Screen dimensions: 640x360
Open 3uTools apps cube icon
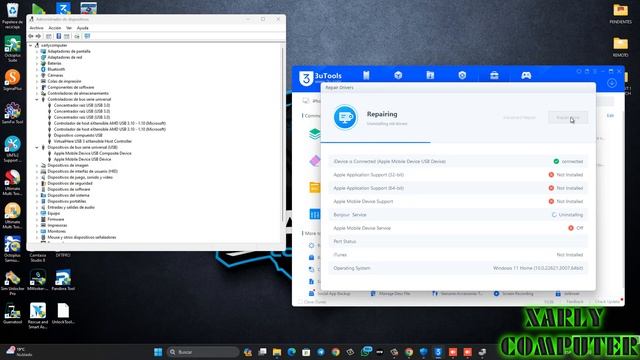tap(398, 75)
